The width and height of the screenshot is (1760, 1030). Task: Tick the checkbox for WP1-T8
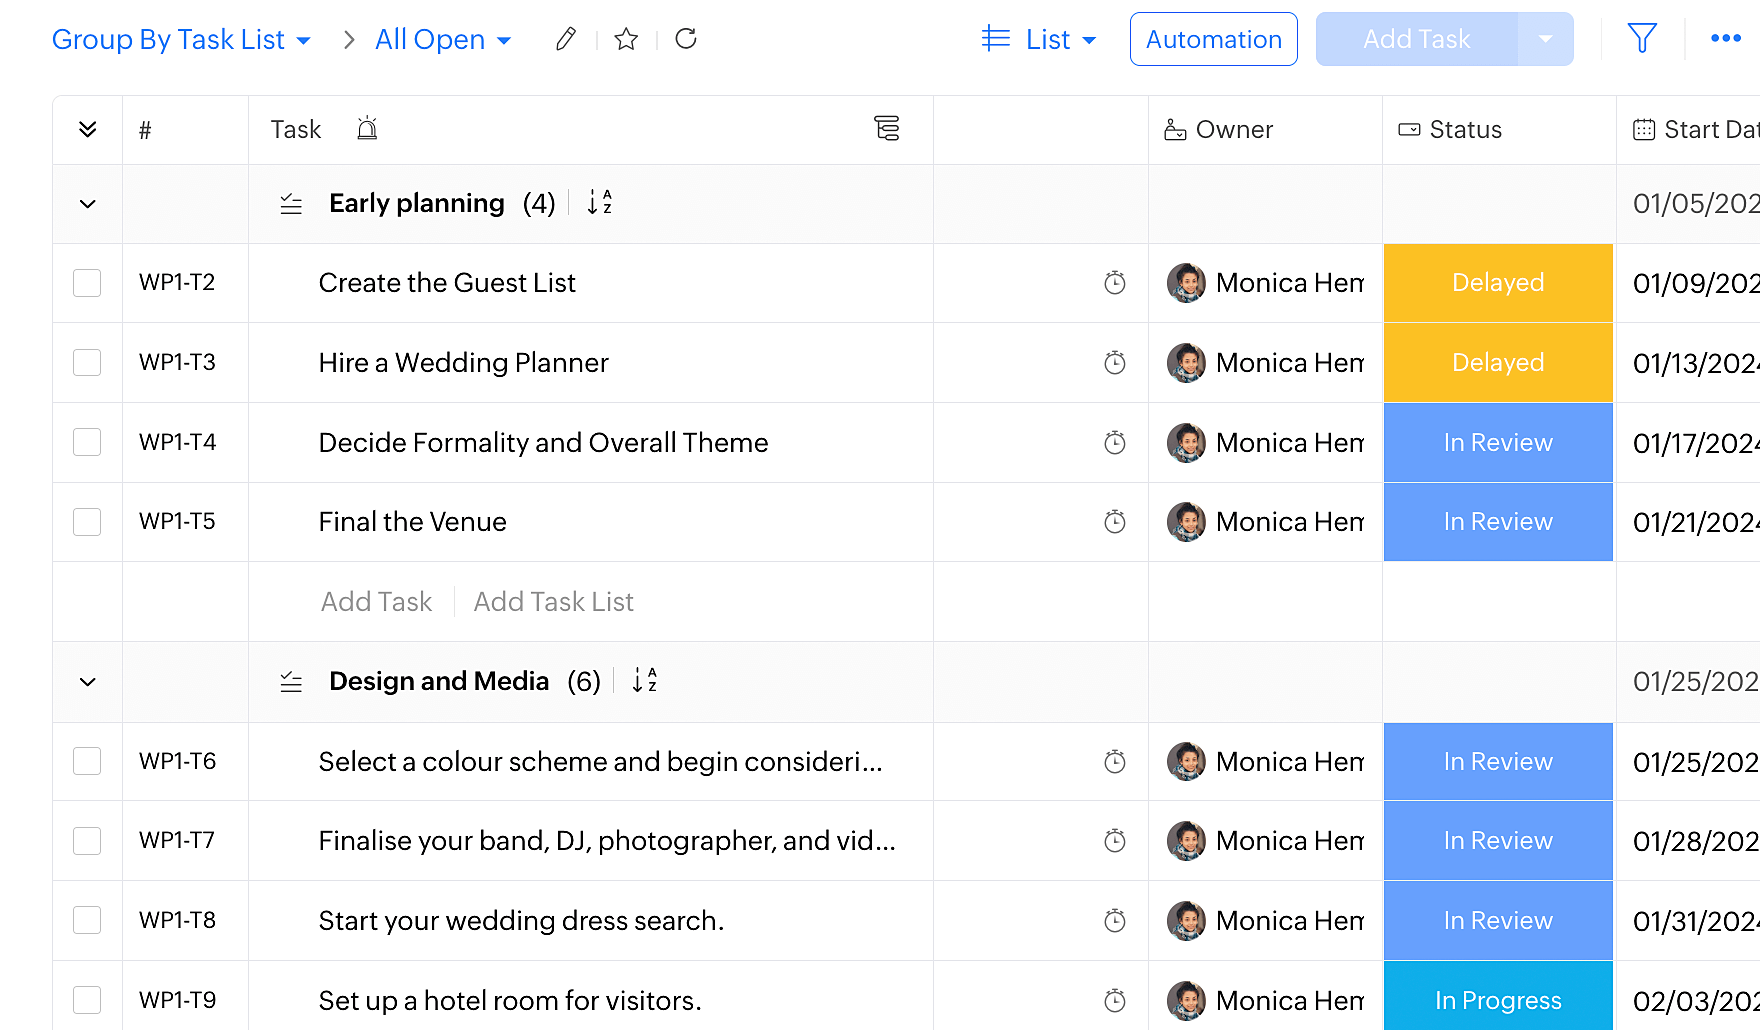pyautogui.click(x=87, y=920)
